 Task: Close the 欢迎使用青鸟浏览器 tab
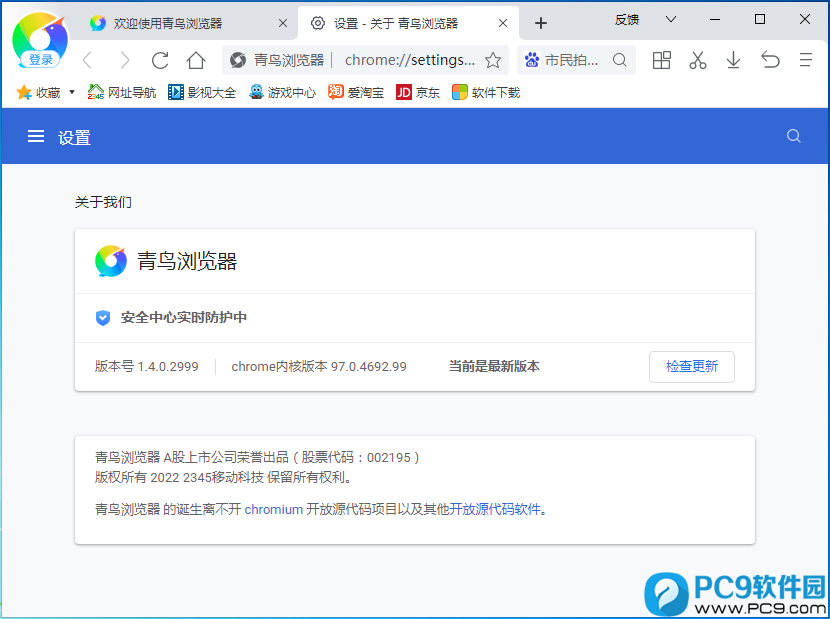283,23
